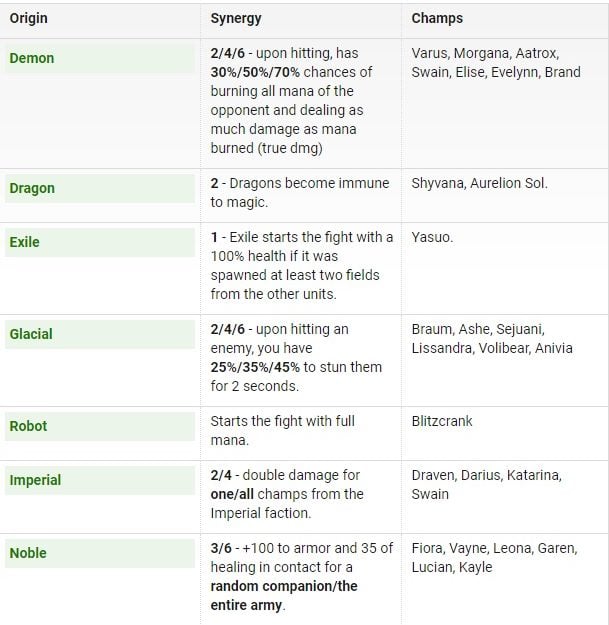This screenshot has width=609, height=625.
Task: Click the Blitzcrank champ cell
Action: pos(442,421)
